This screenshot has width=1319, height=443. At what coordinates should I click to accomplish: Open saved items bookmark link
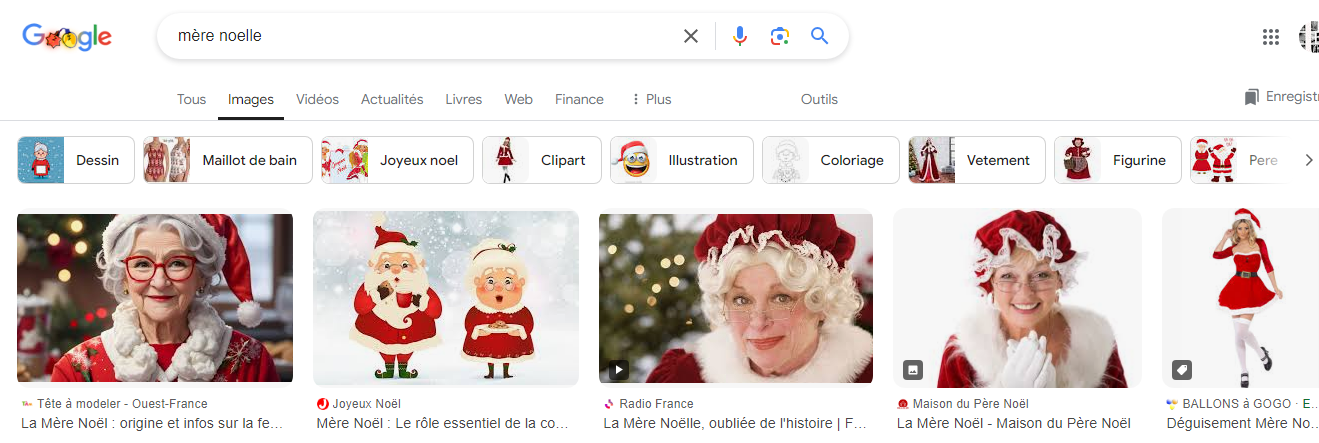pos(1280,97)
